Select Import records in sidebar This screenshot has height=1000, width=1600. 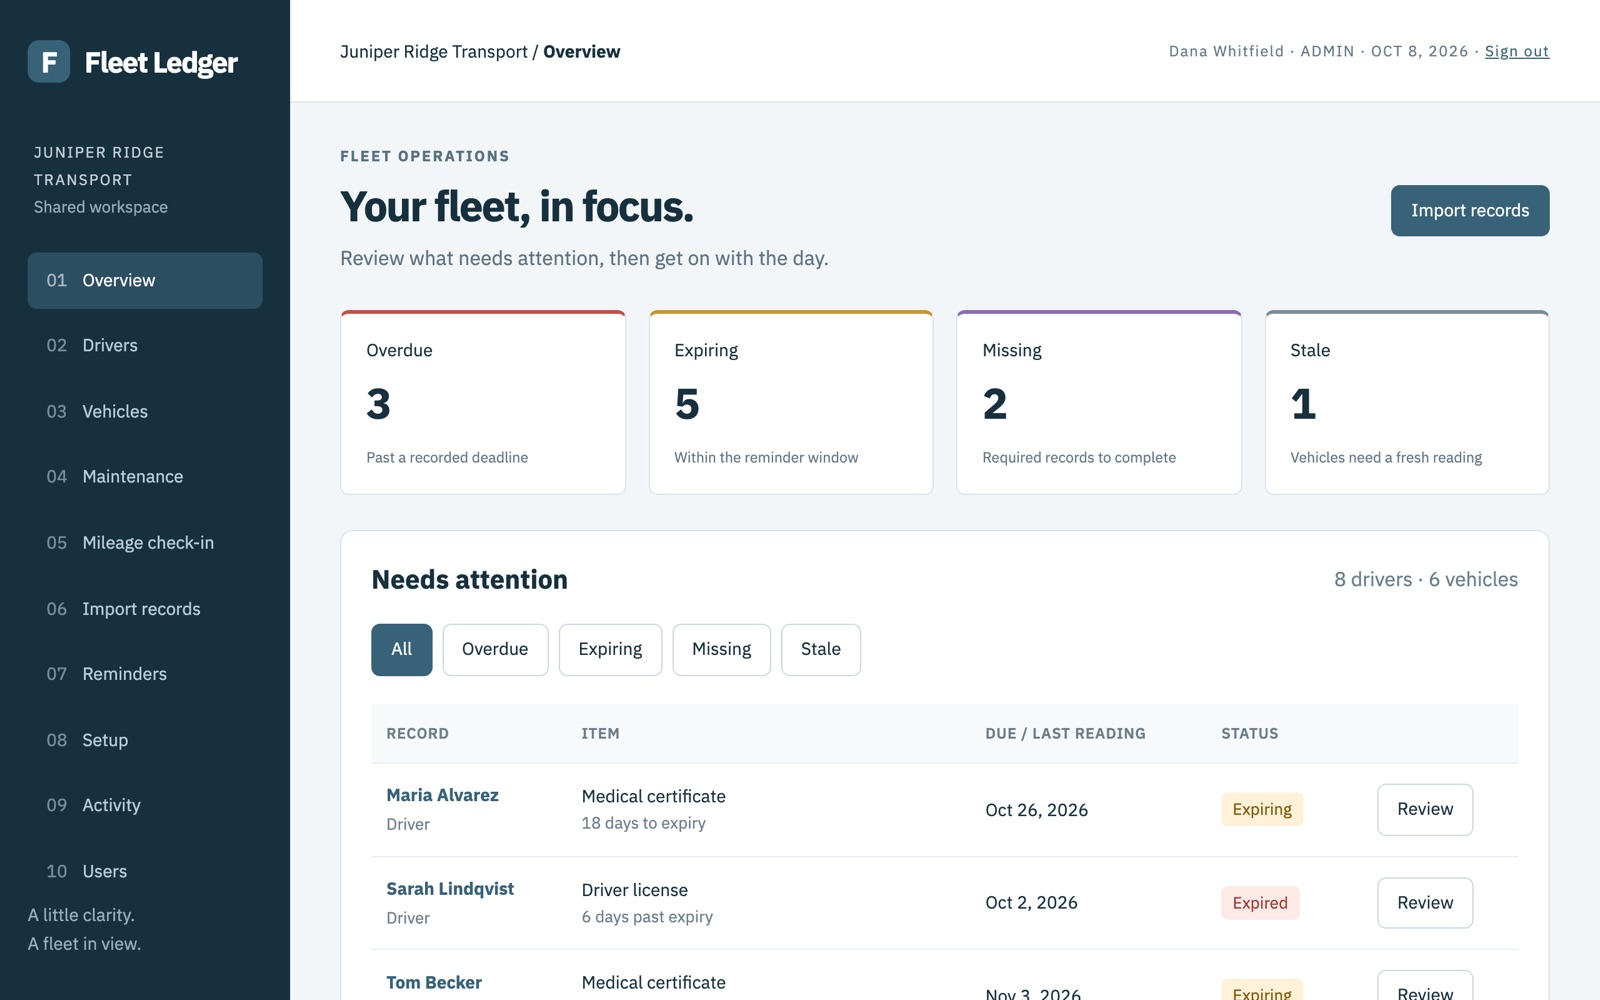pos(145,608)
